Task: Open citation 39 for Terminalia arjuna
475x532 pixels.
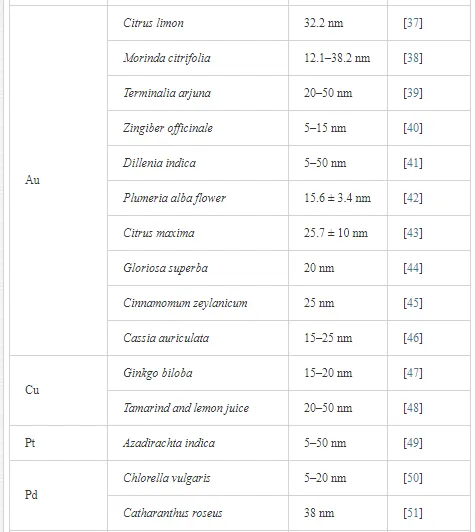Action: pyautogui.click(x=413, y=93)
